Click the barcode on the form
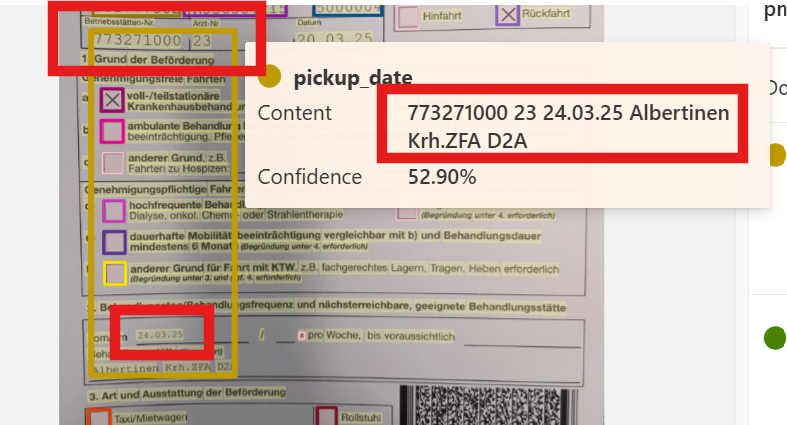This screenshot has width=787, height=425. point(489,405)
